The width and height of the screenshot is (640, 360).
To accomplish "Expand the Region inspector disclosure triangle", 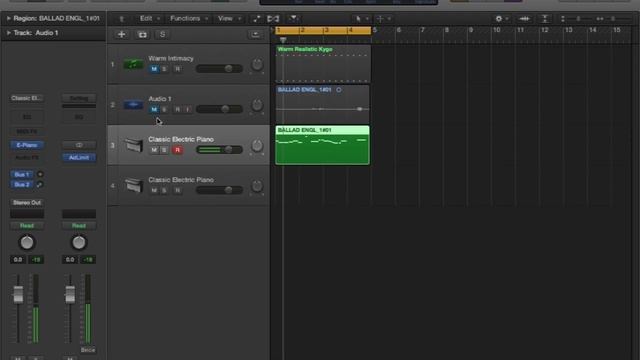I will [x=8, y=18].
